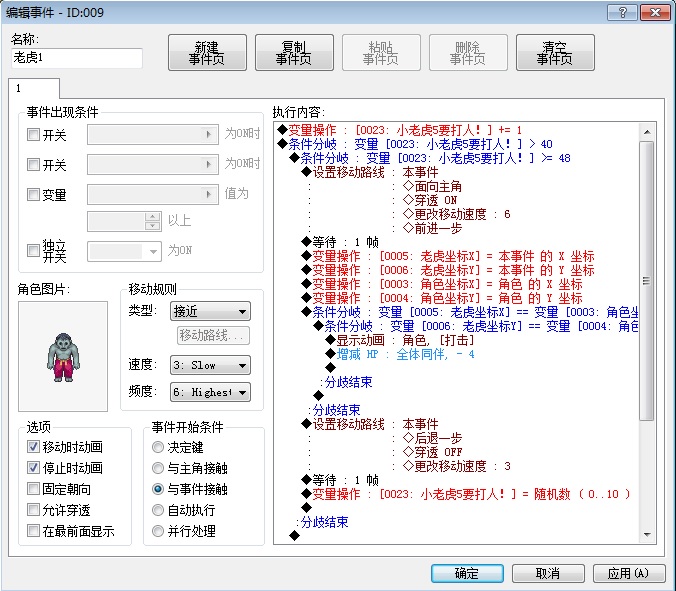Enable the second 开关 condition checkbox
The width and height of the screenshot is (676, 591).
pyautogui.click(x=33, y=164)
